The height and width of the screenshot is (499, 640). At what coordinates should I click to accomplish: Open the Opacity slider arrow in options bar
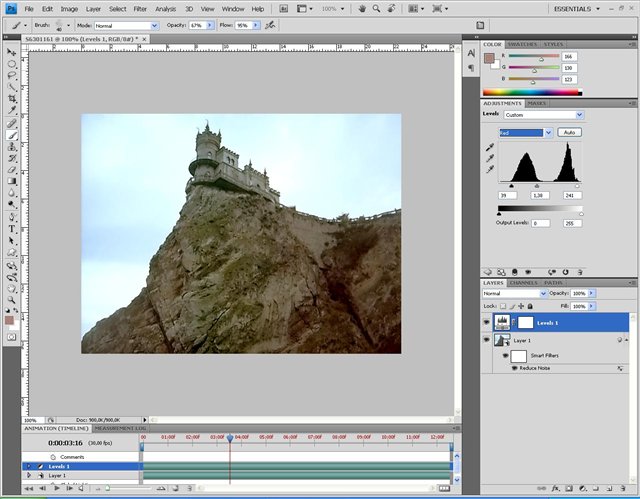point(210,25)
